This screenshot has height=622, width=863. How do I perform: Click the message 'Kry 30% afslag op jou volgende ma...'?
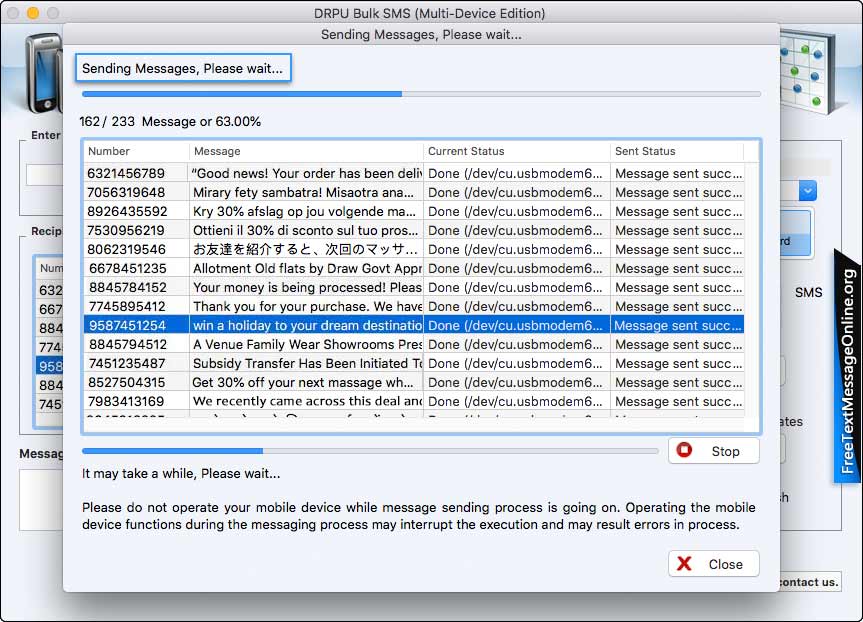(x=304, y=211)
